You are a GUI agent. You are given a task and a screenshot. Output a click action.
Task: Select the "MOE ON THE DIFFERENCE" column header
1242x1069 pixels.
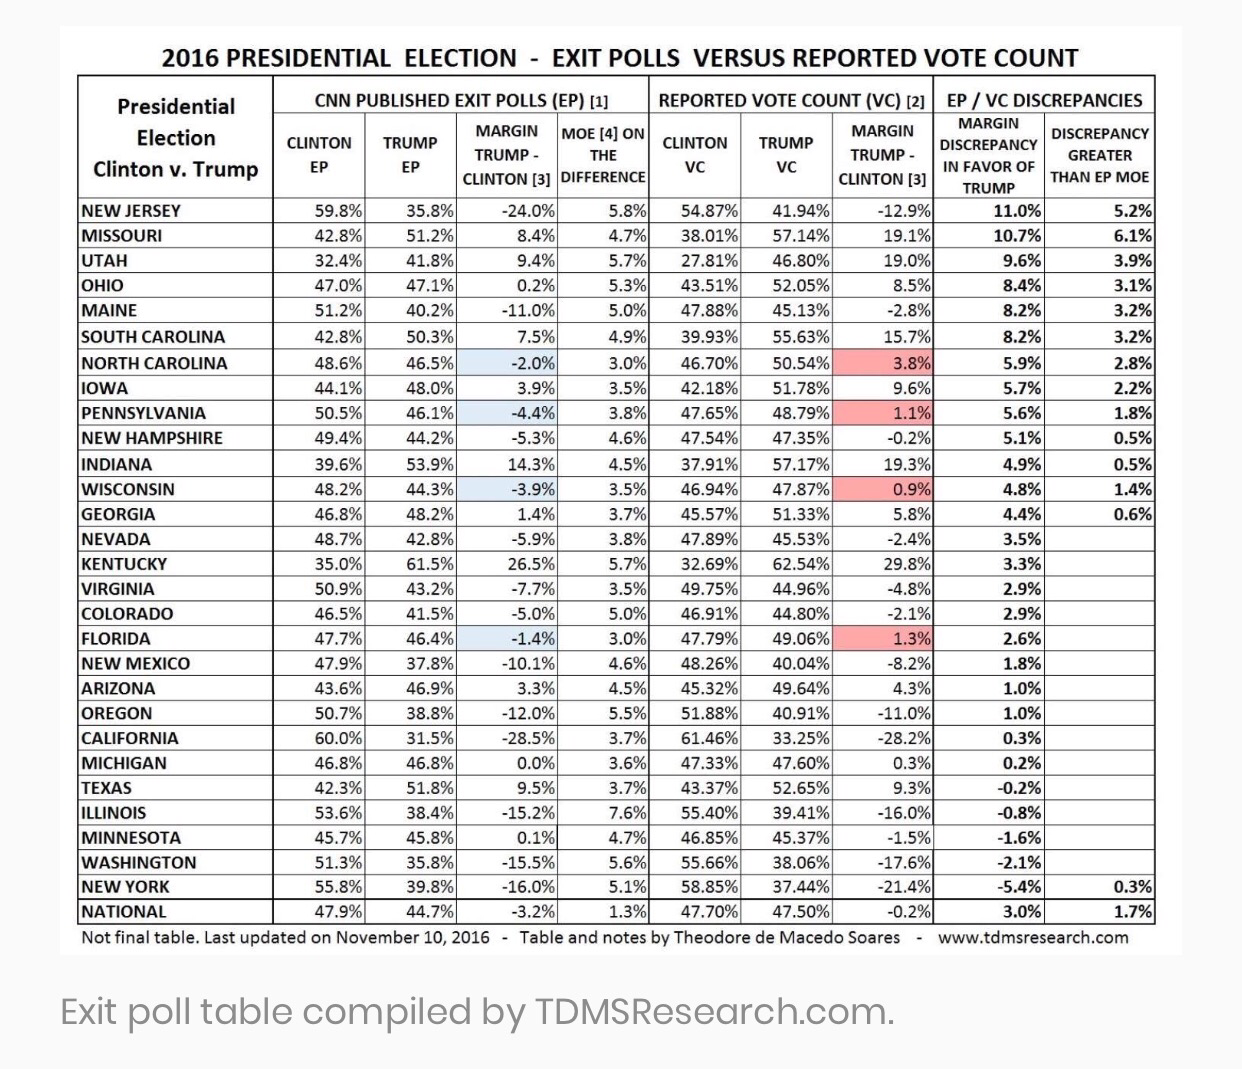(x=603, y=155)
